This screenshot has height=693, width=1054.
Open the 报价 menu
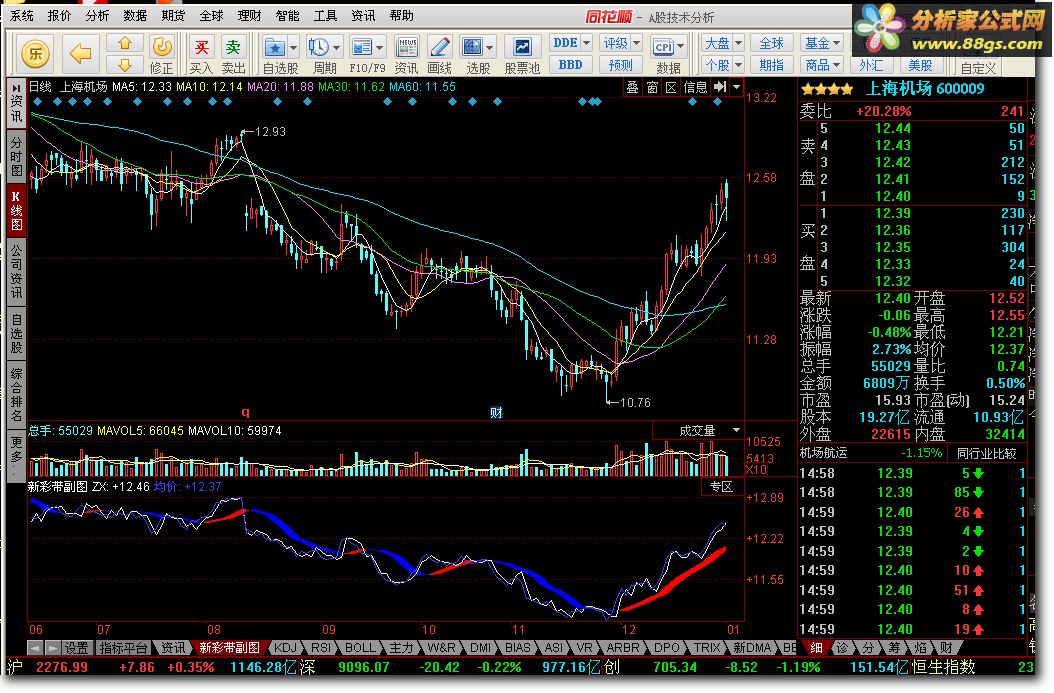point(59,15)
